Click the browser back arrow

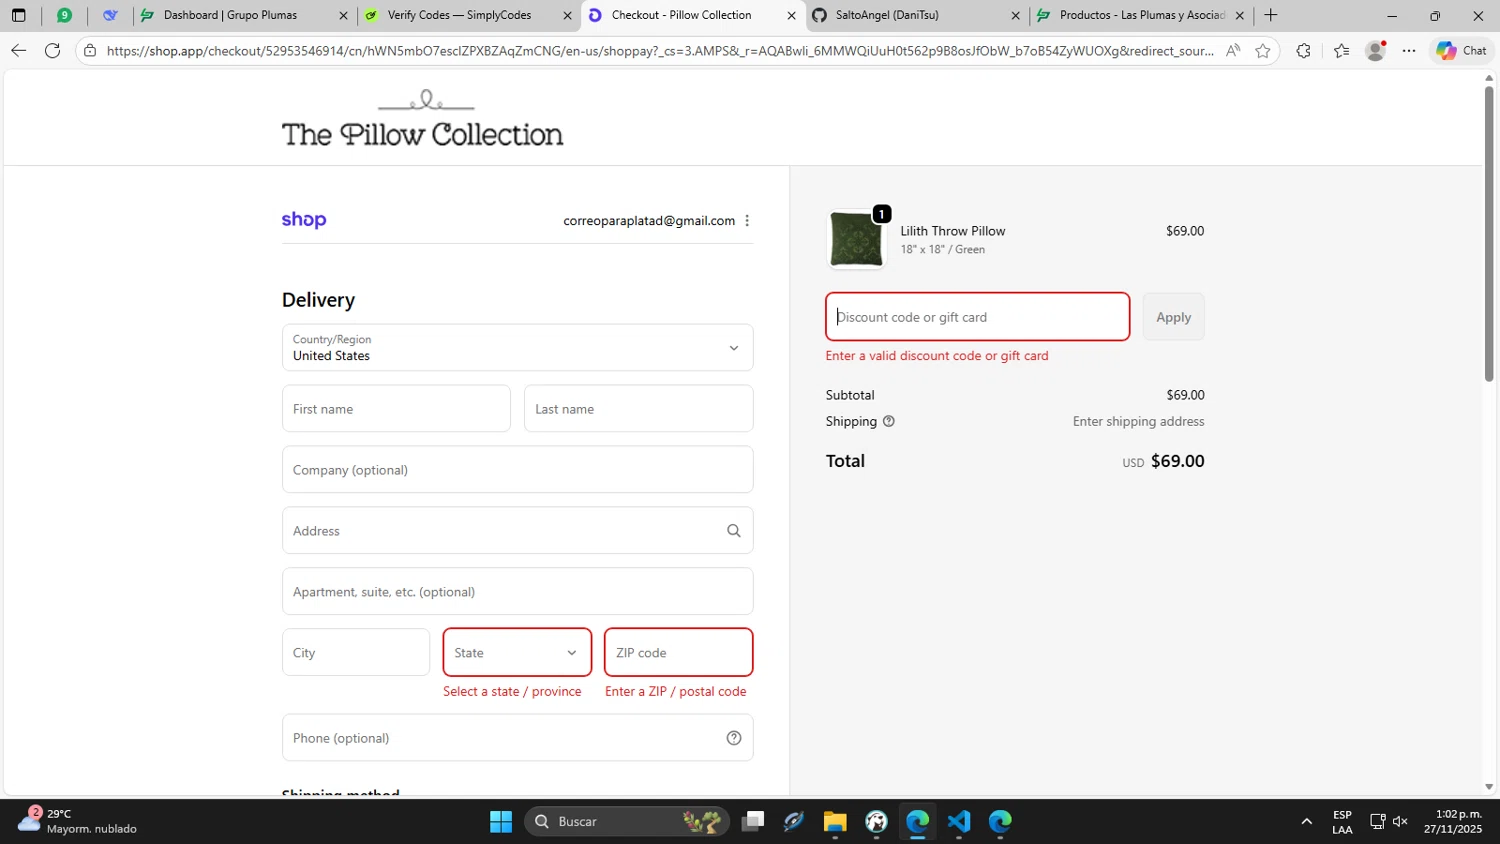[18, 51]
